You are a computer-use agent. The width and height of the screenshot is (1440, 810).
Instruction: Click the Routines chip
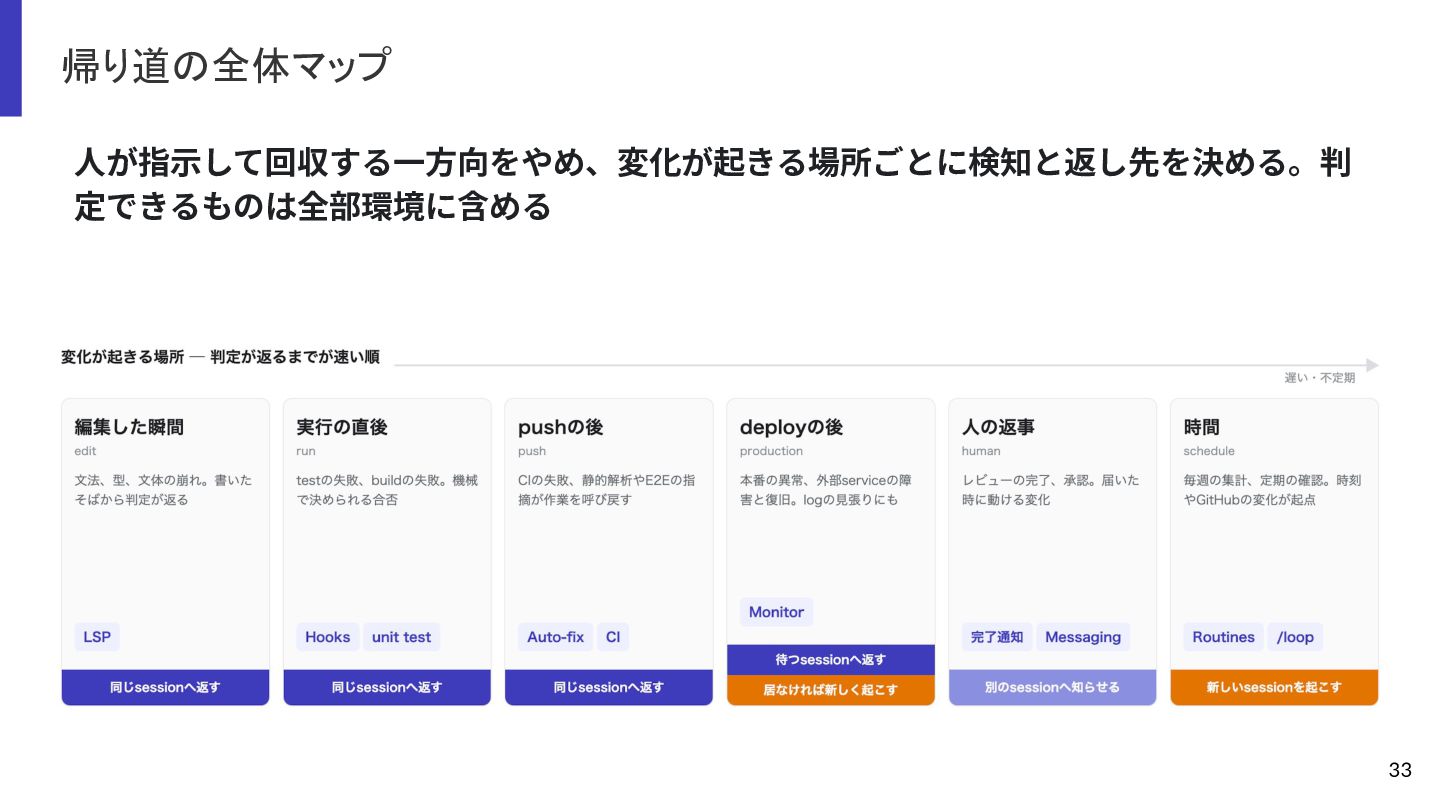pos(1224,637)
